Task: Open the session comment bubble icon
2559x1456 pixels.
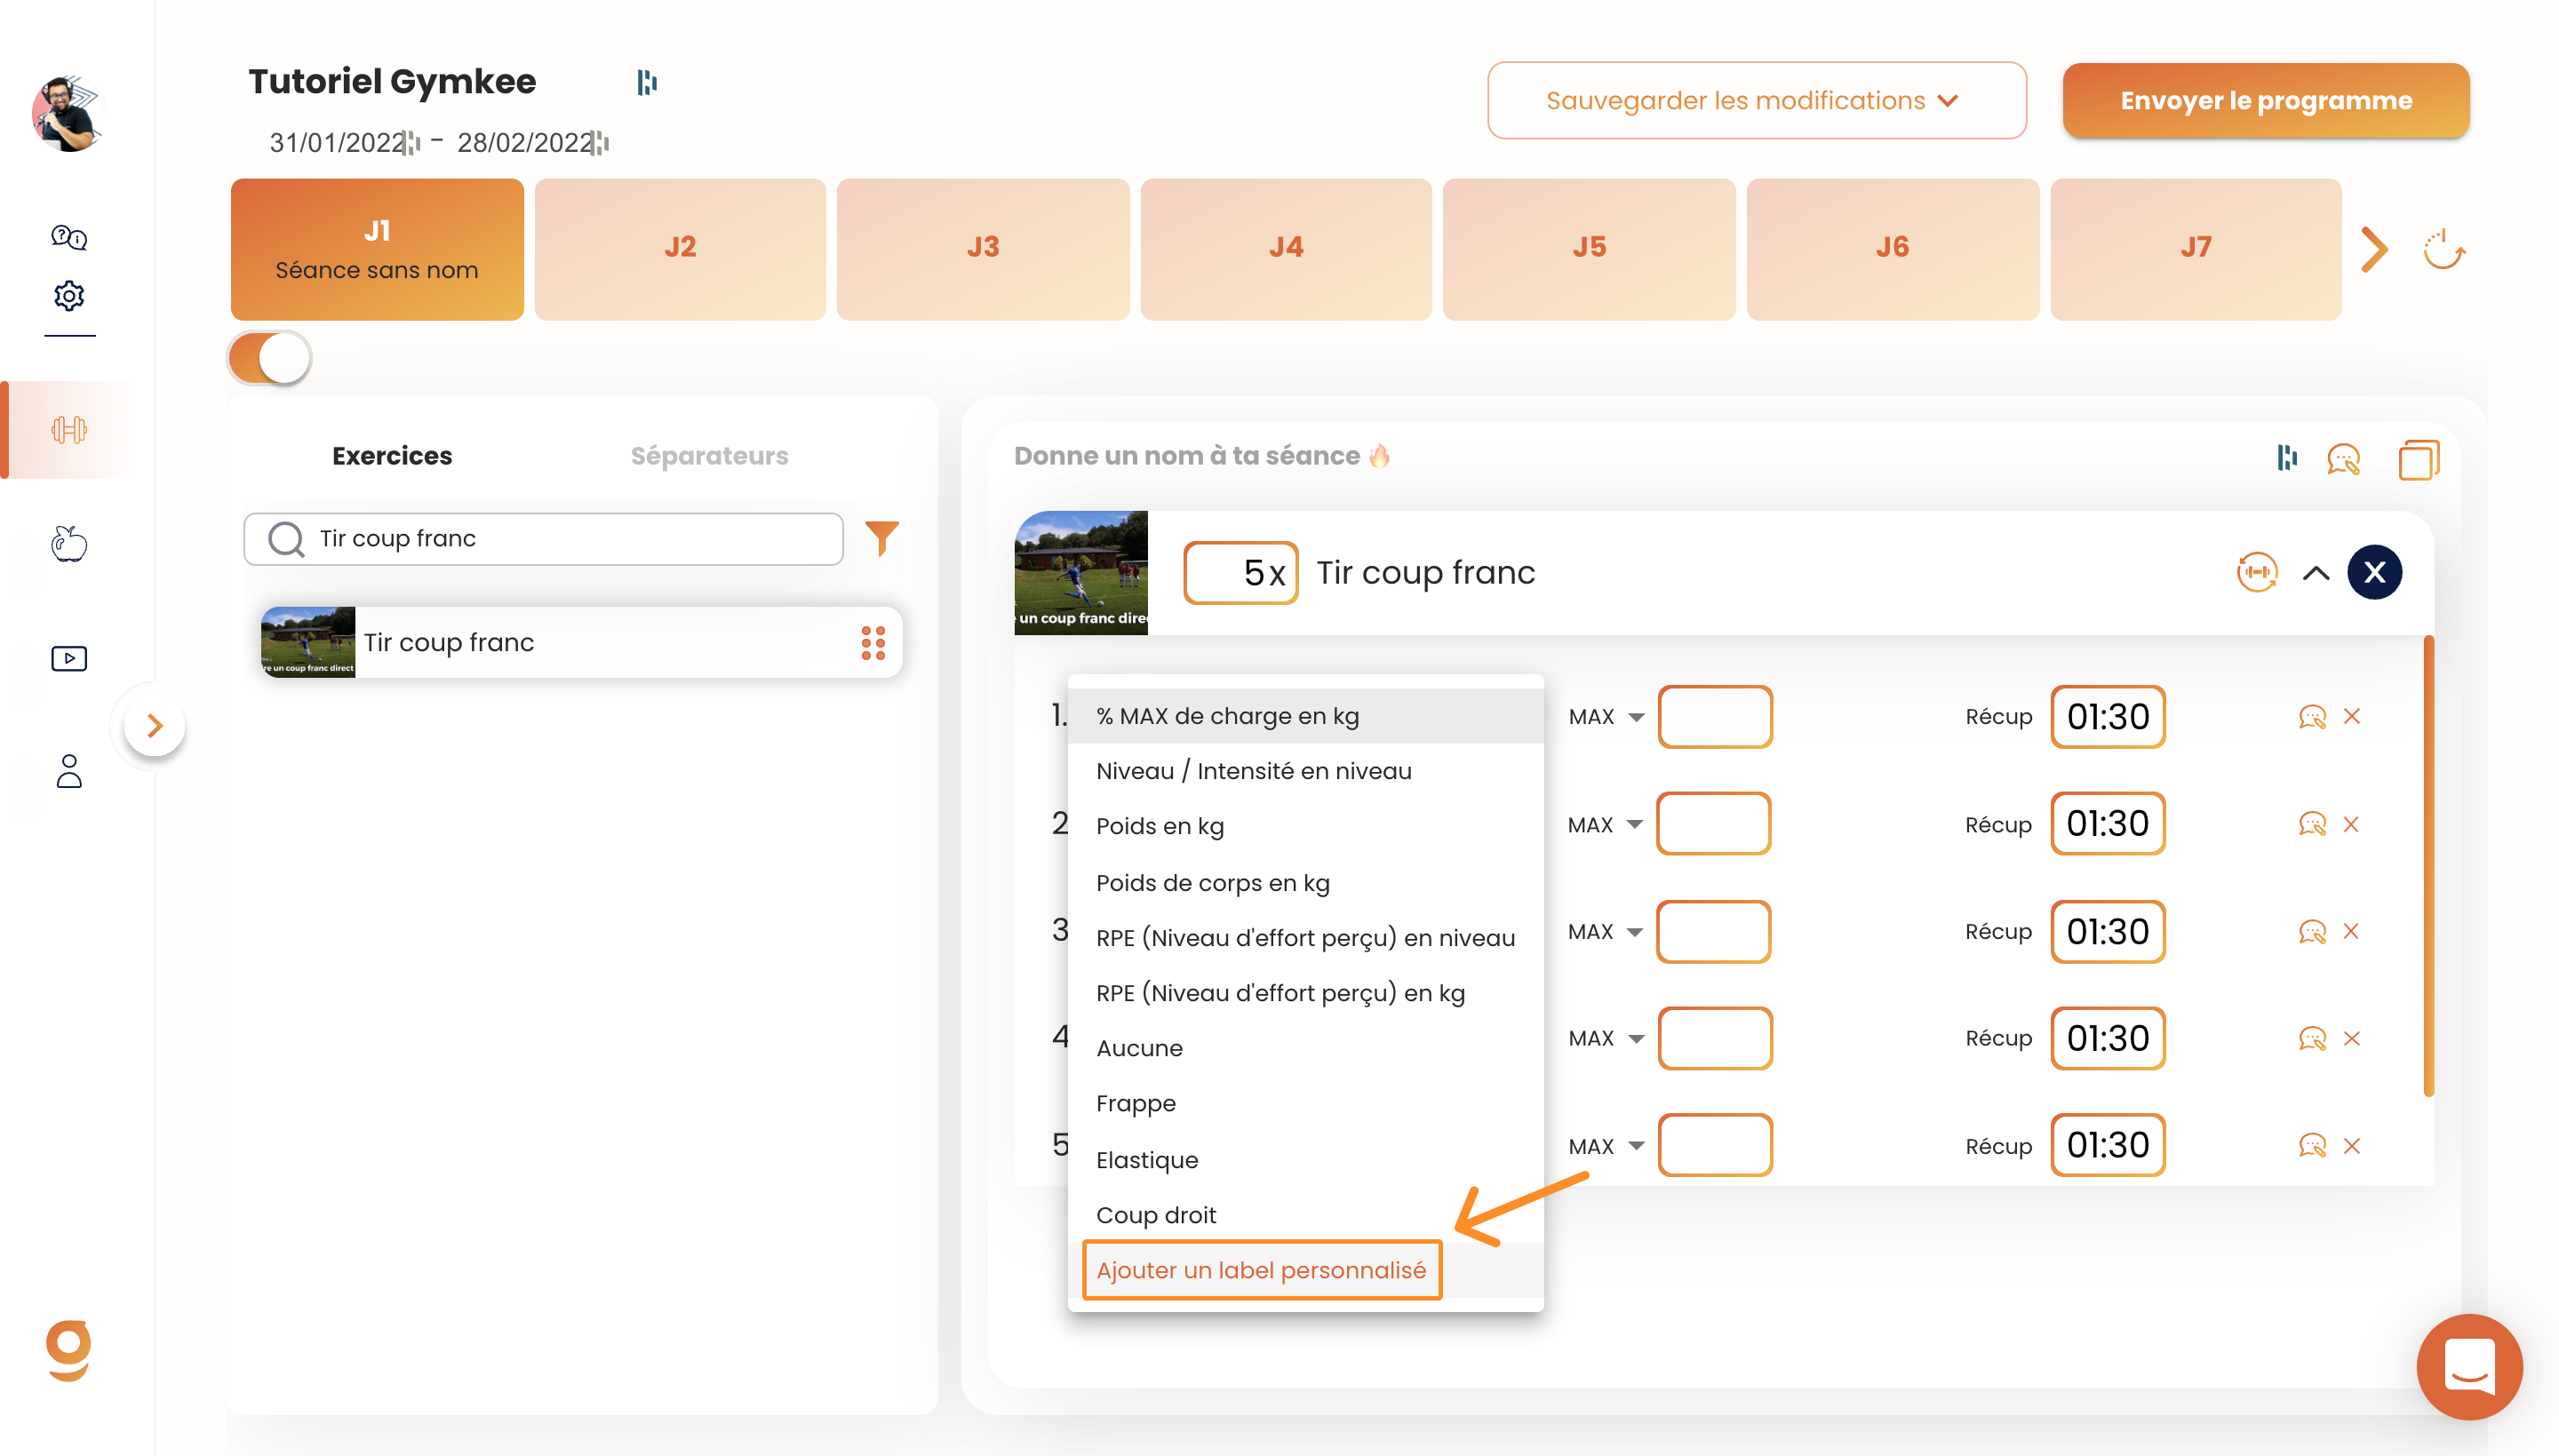Action: coord(2342,459)
